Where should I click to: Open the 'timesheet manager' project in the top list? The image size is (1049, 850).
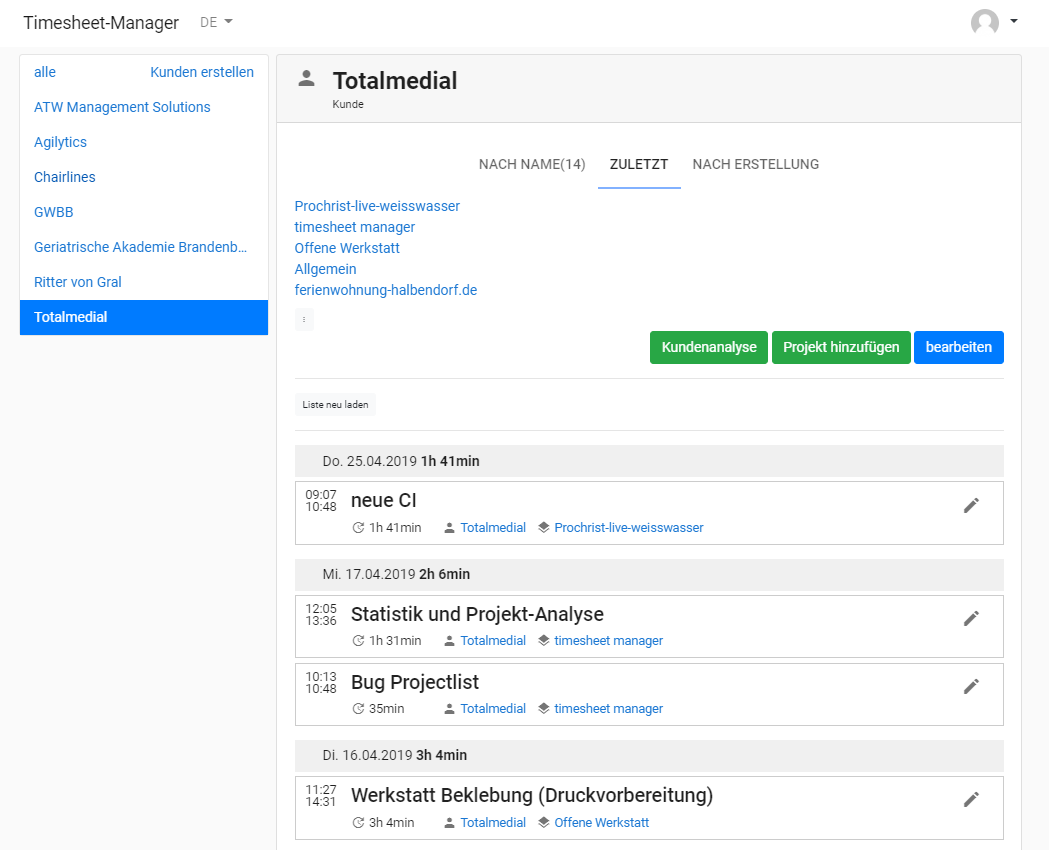[x=355, y=227]
